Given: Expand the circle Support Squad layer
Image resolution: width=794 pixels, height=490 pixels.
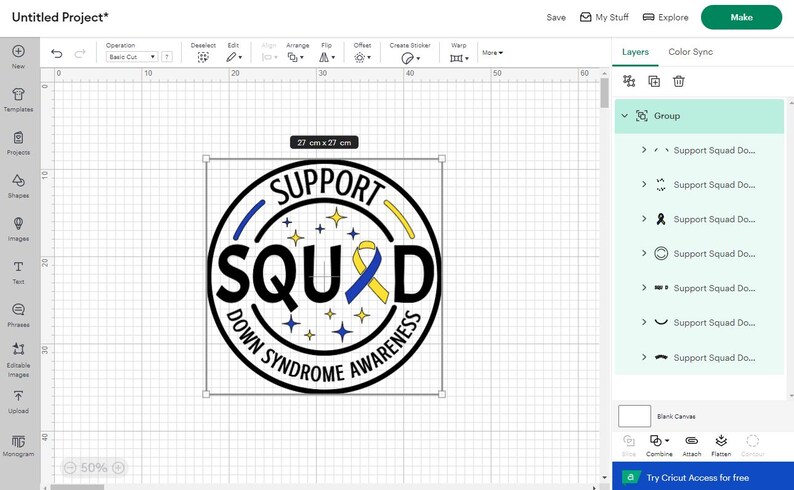Looking at the screenshot, I should (644, 253).
